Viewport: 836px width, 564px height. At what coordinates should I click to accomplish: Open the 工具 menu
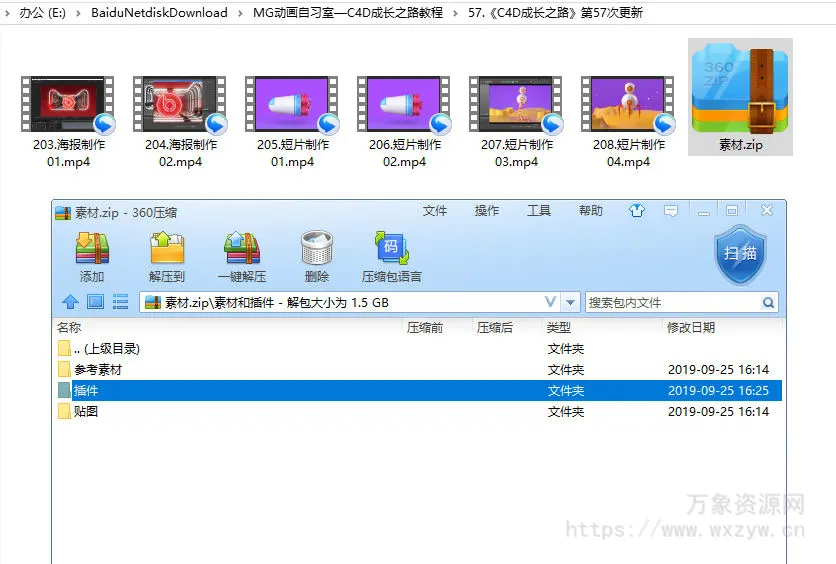(539, 211)
